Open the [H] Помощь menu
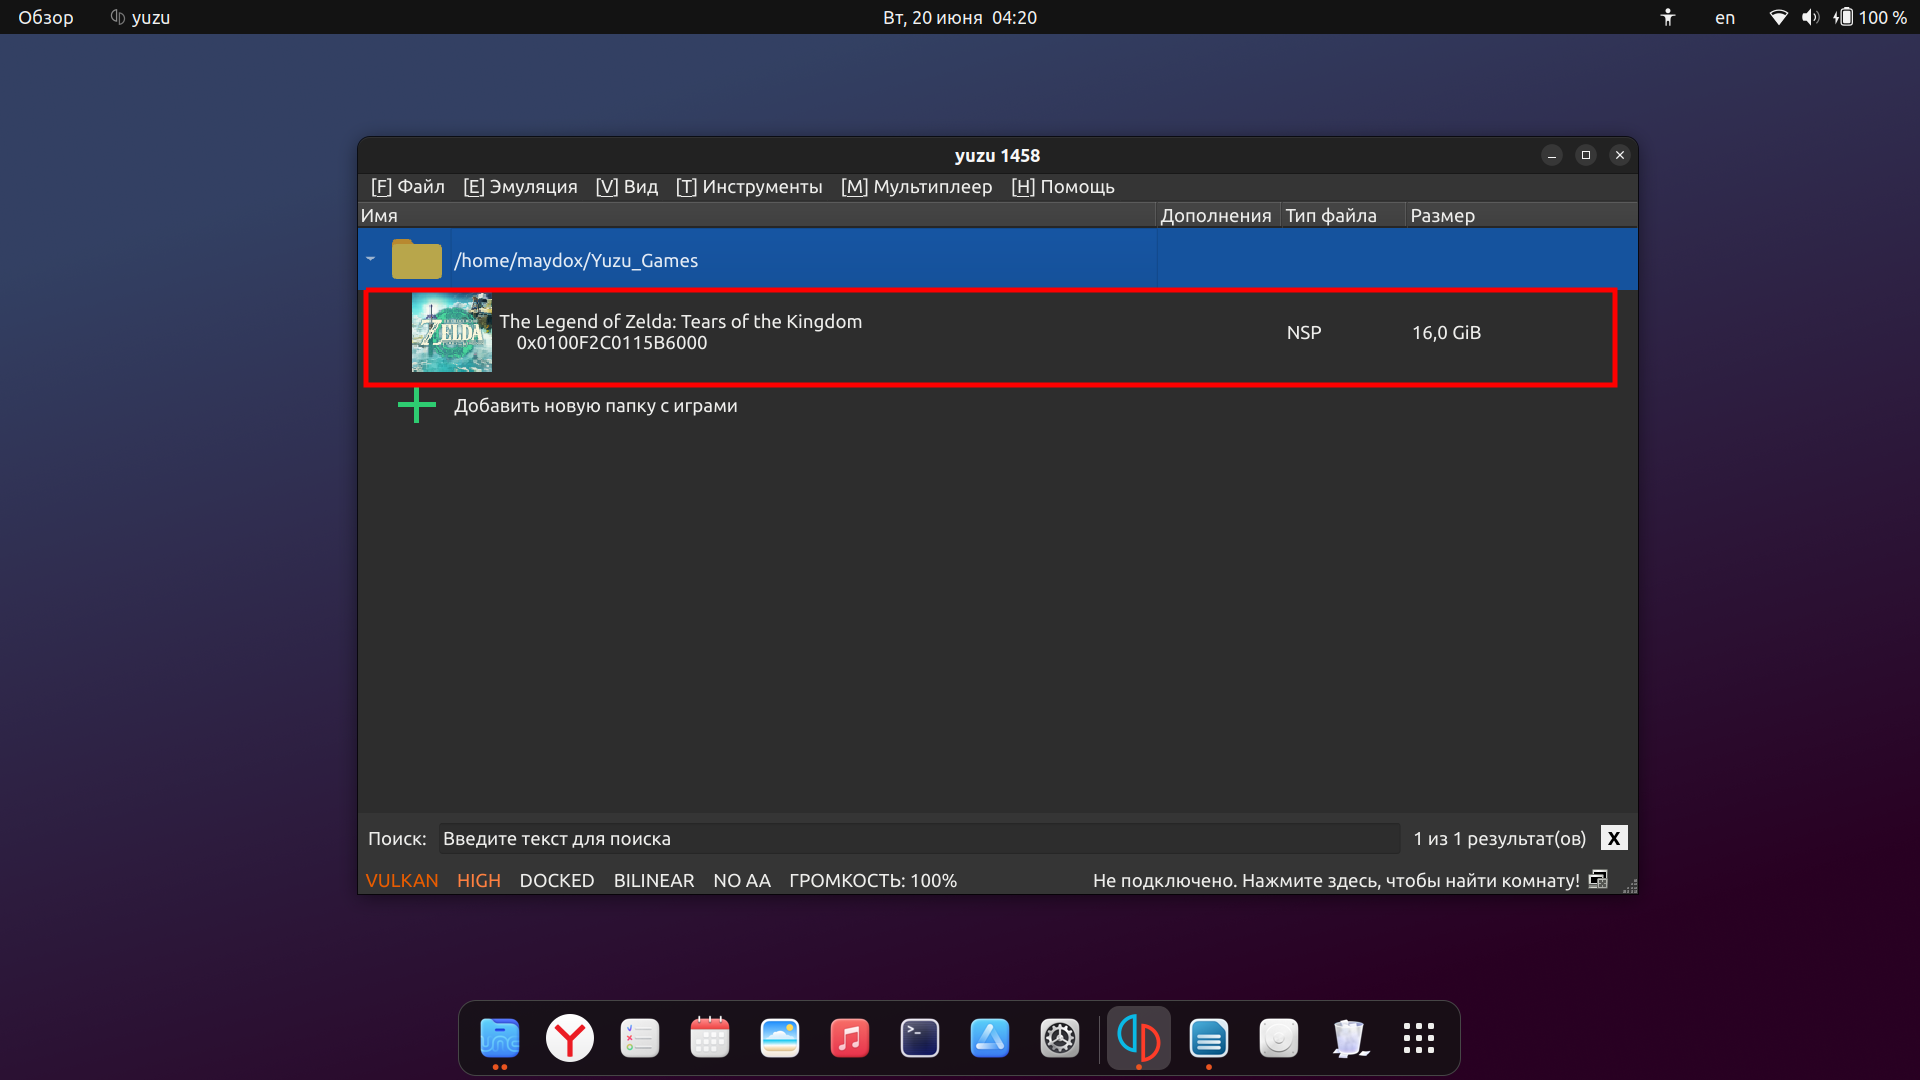Screen dimensions: 1920x1080 [1062, 187]
